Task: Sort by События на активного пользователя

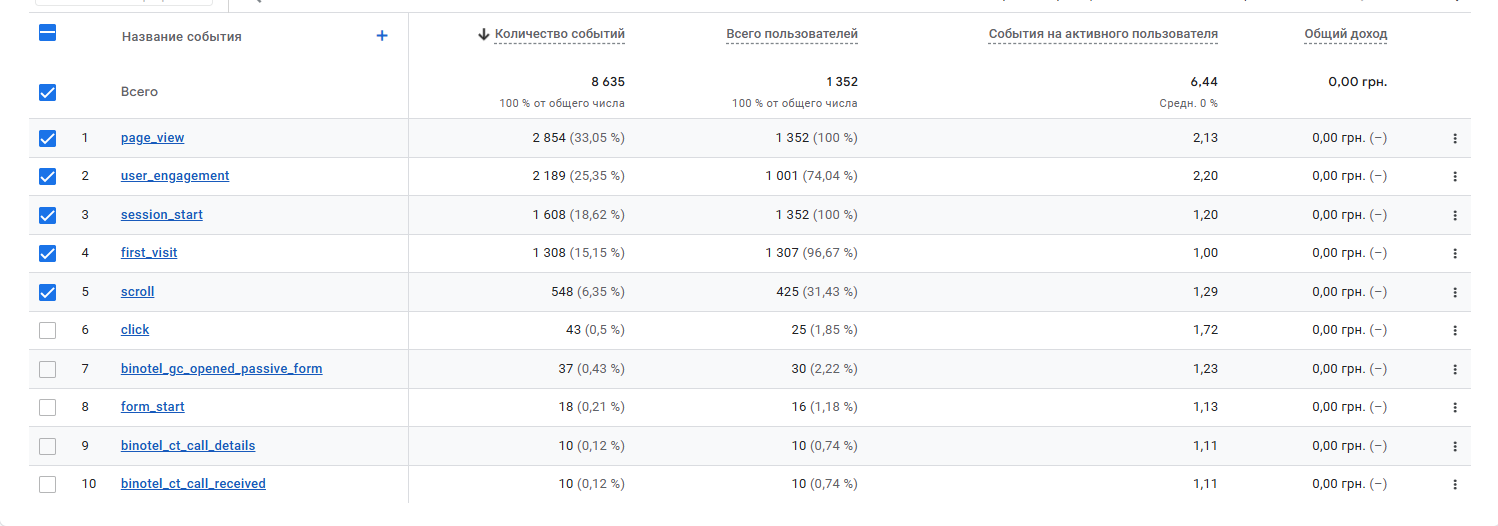Action: 1103,34
